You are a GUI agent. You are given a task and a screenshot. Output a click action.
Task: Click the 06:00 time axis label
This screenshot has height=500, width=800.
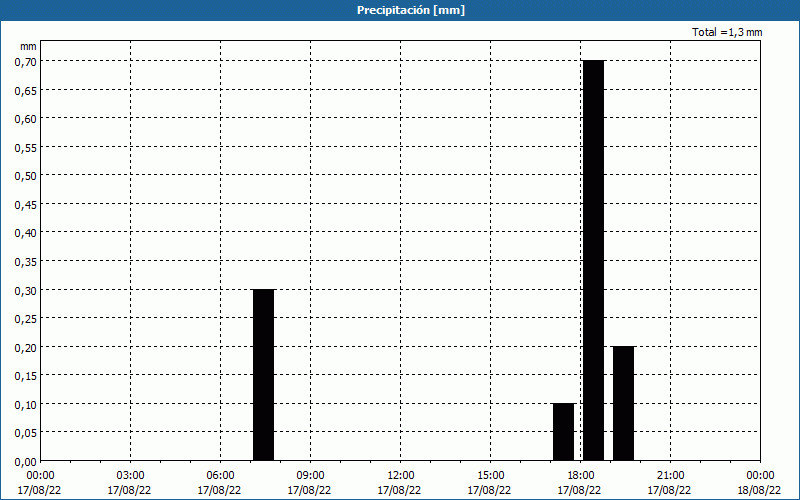point(220,476)
